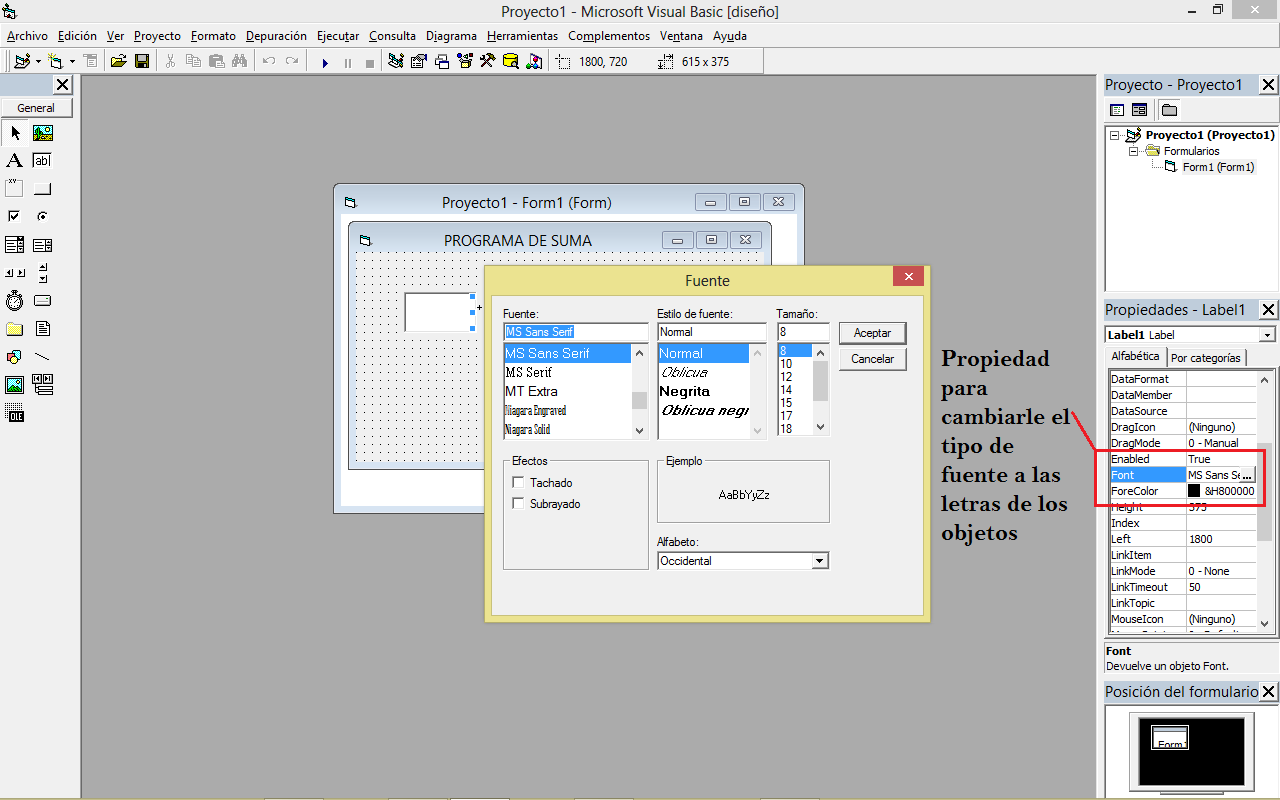Open the Ejecutar menu
This screenshot has width=1280, height=800.
point(338,35)
